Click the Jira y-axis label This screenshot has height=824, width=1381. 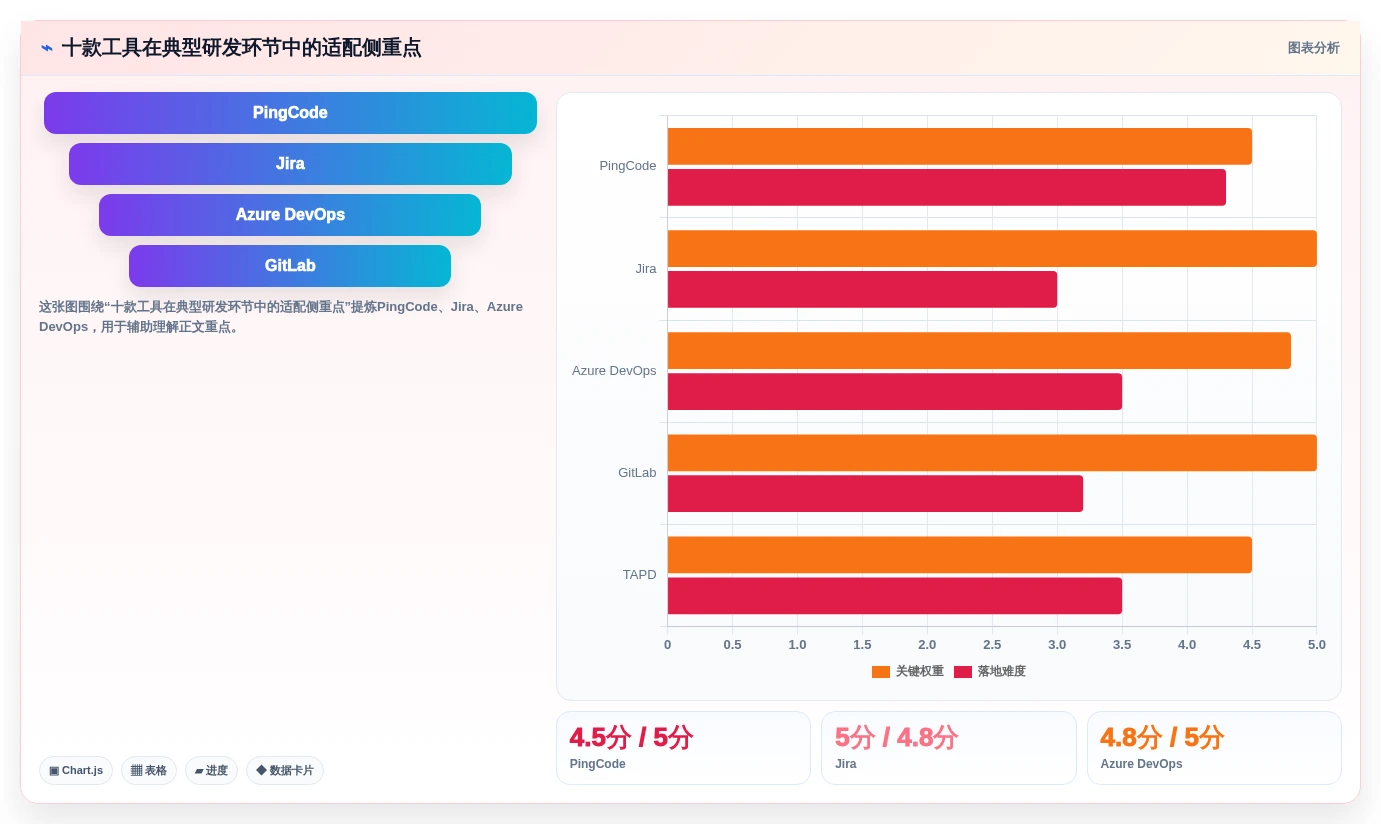(646, 269)
